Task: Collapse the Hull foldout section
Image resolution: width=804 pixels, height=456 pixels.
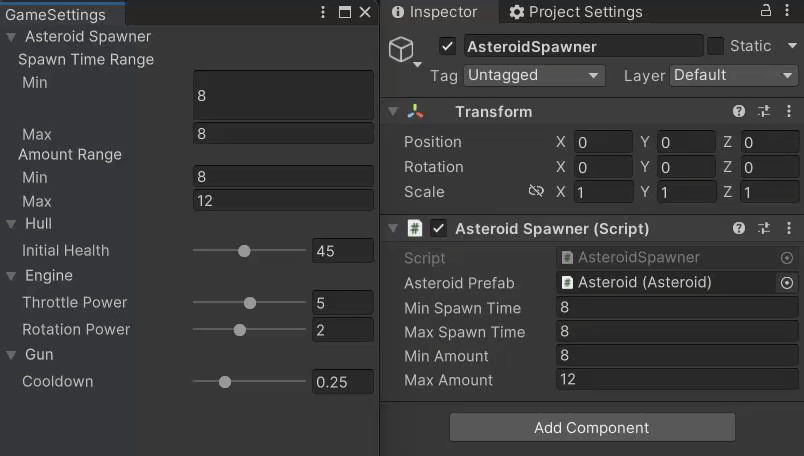Action: click(11, 224)
